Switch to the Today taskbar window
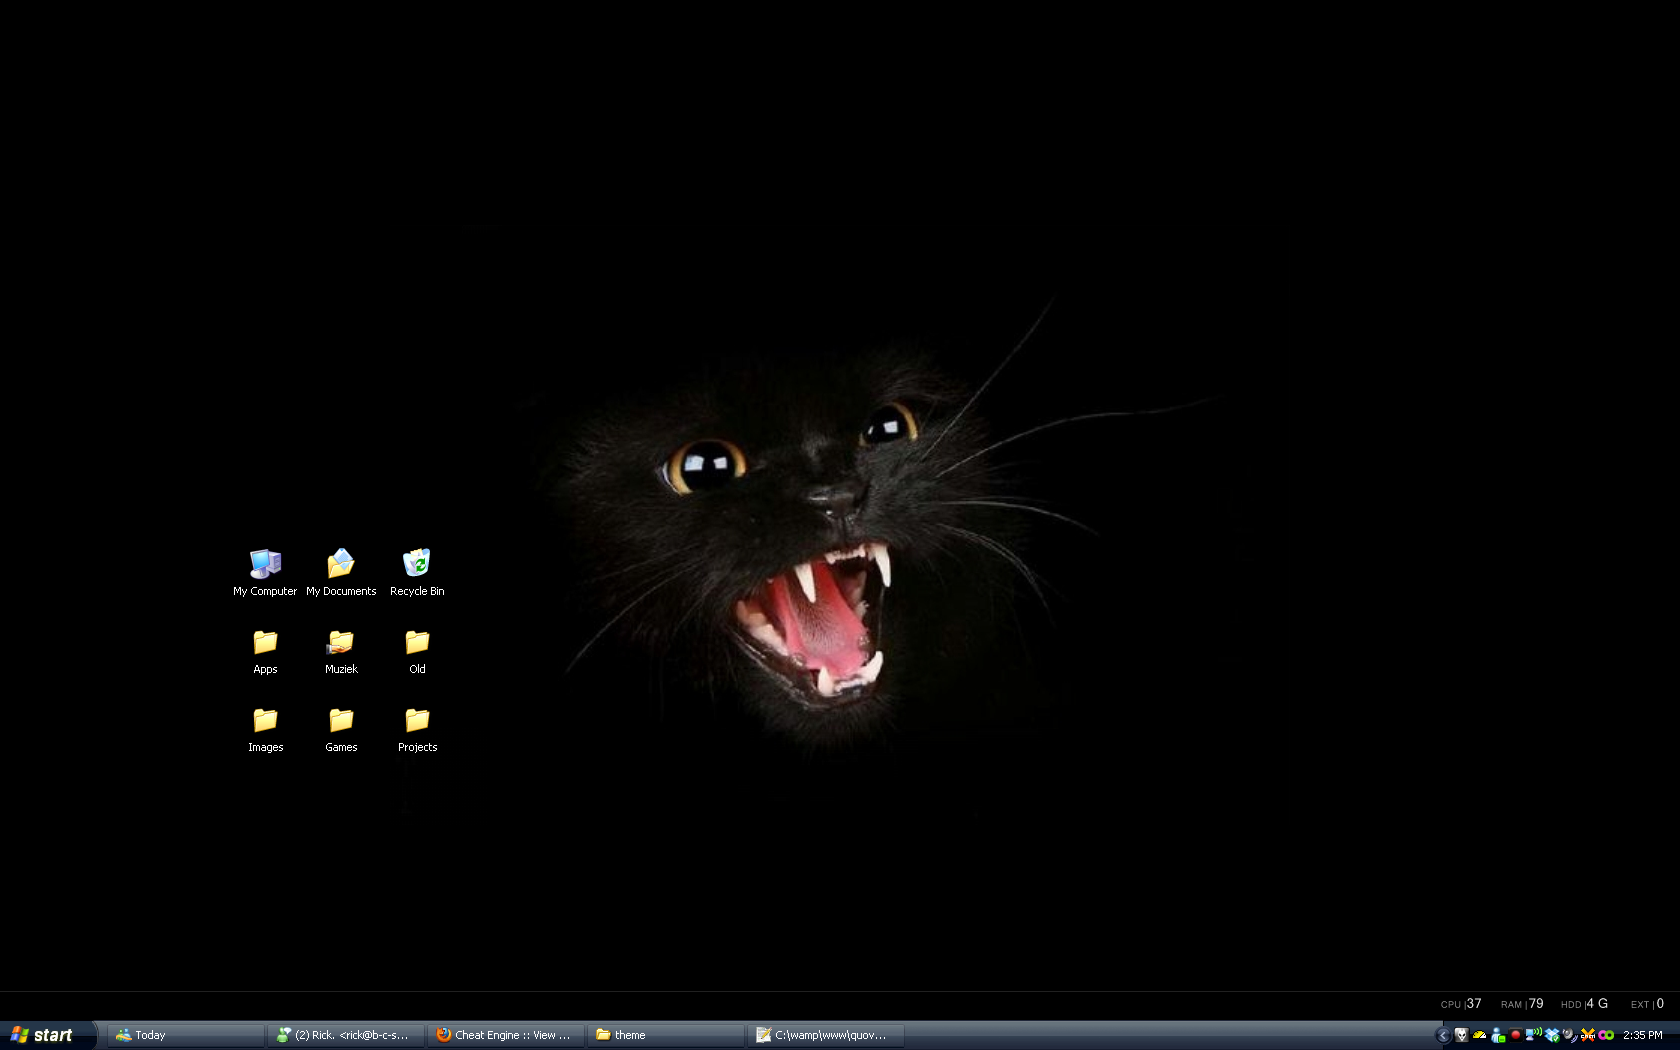This screenshot has height=1050, width=1680. click(186, 1035)
